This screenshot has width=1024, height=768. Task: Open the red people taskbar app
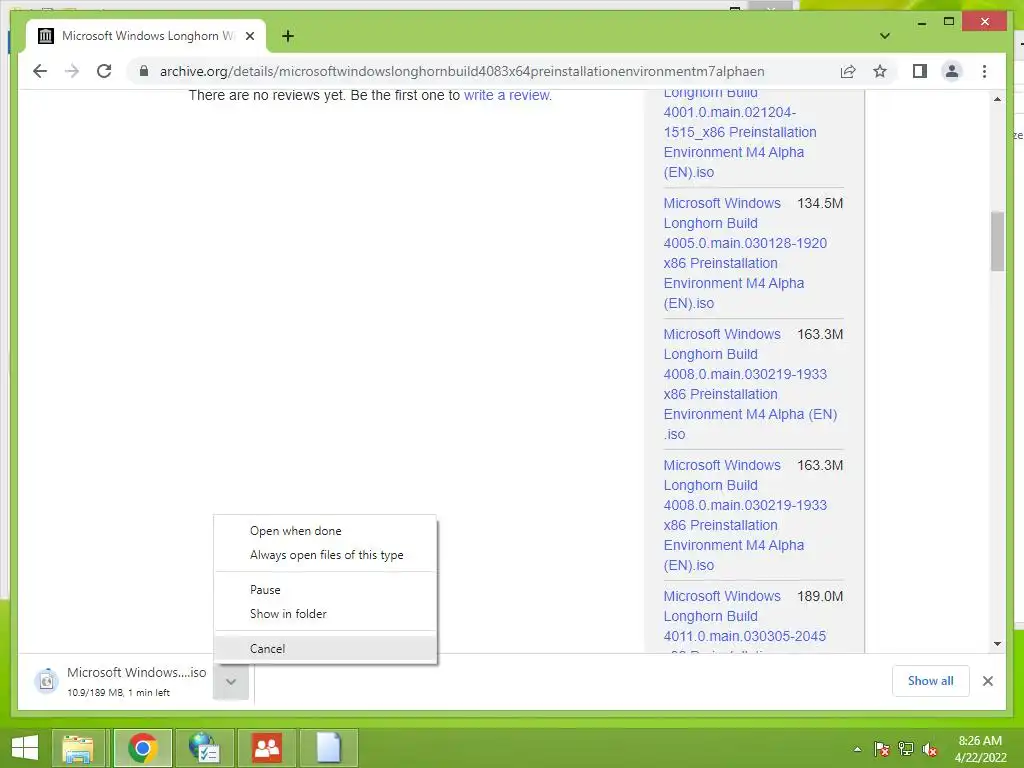266,748
